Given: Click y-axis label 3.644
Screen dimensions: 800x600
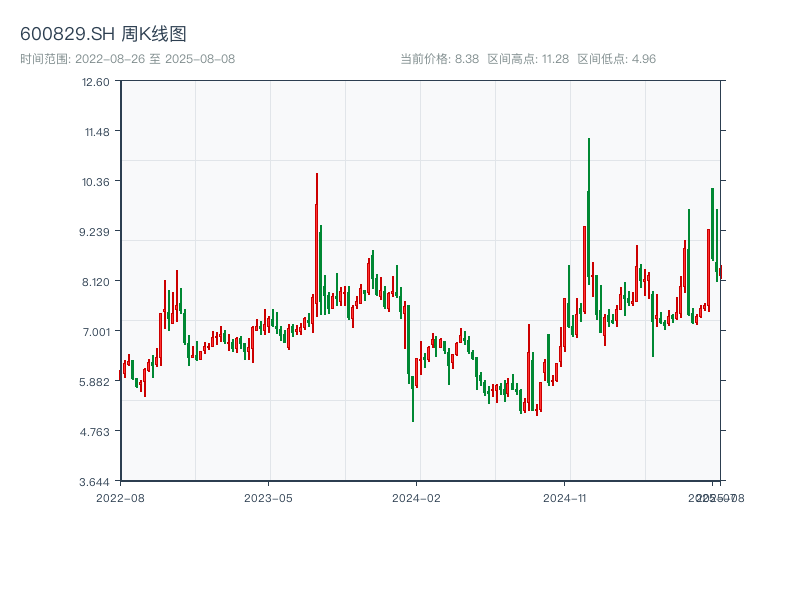Looking at the screenshot, I should [x=94, y=482].
